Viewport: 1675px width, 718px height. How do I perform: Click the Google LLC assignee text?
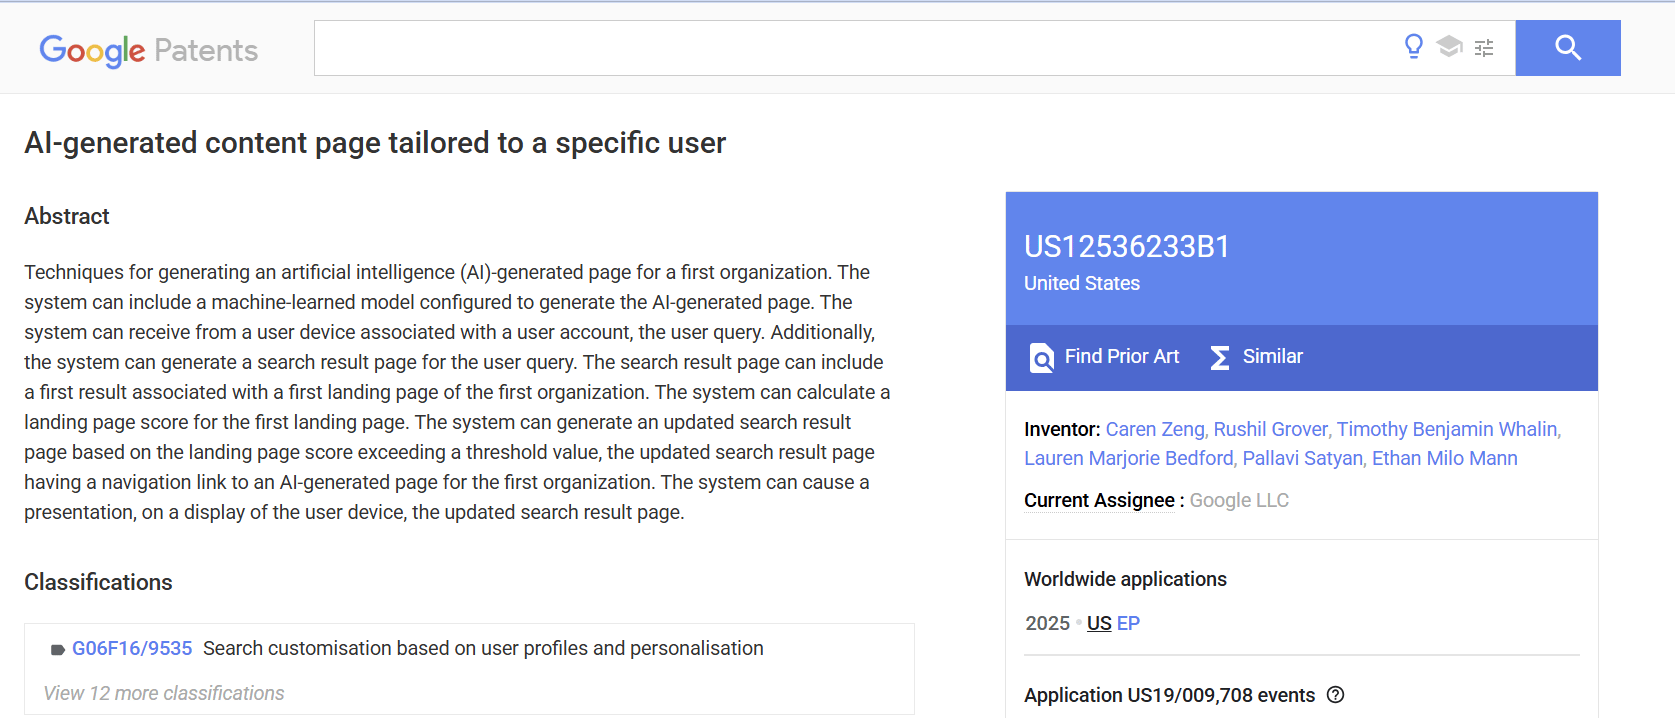pyautogui.click(x=1239, y=500)
